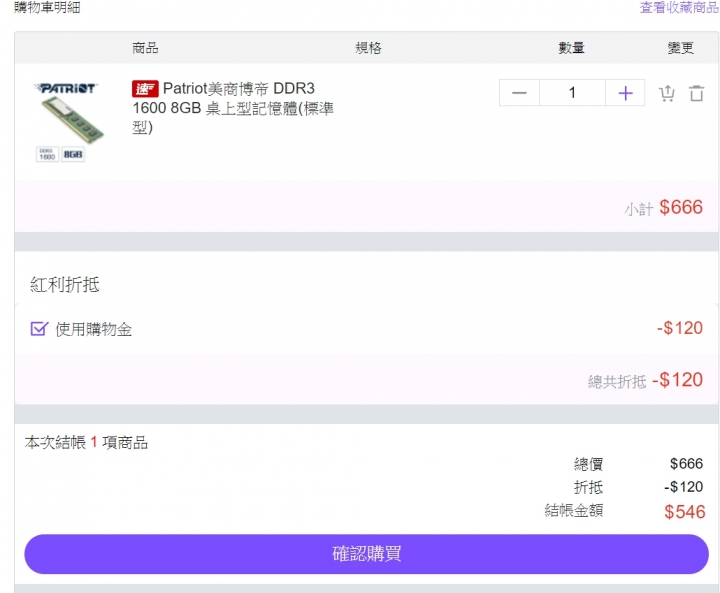Image resolution: width=720 pixels, height=593 pixels.
Task: Click the 確認購買 button
Action: click(x=366, y=554)
